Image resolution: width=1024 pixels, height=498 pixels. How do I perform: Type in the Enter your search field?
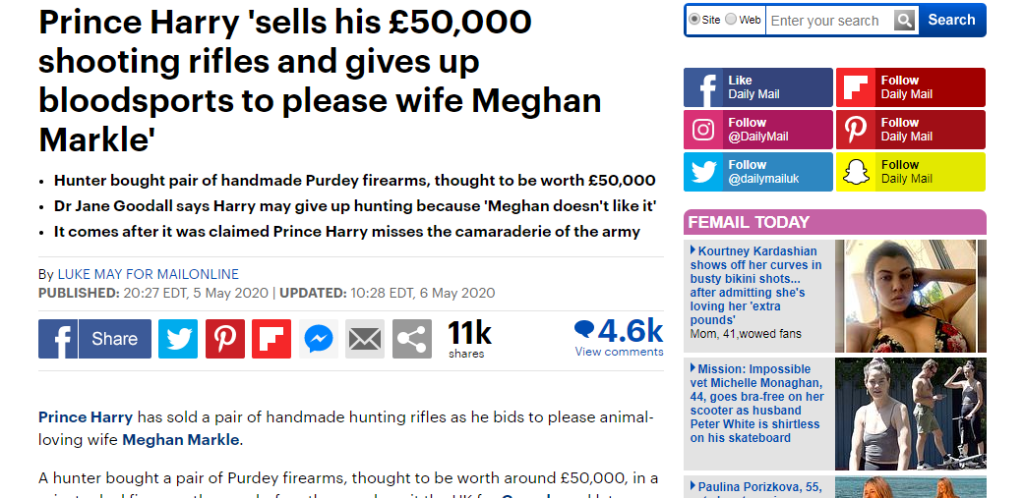(828, 20)
